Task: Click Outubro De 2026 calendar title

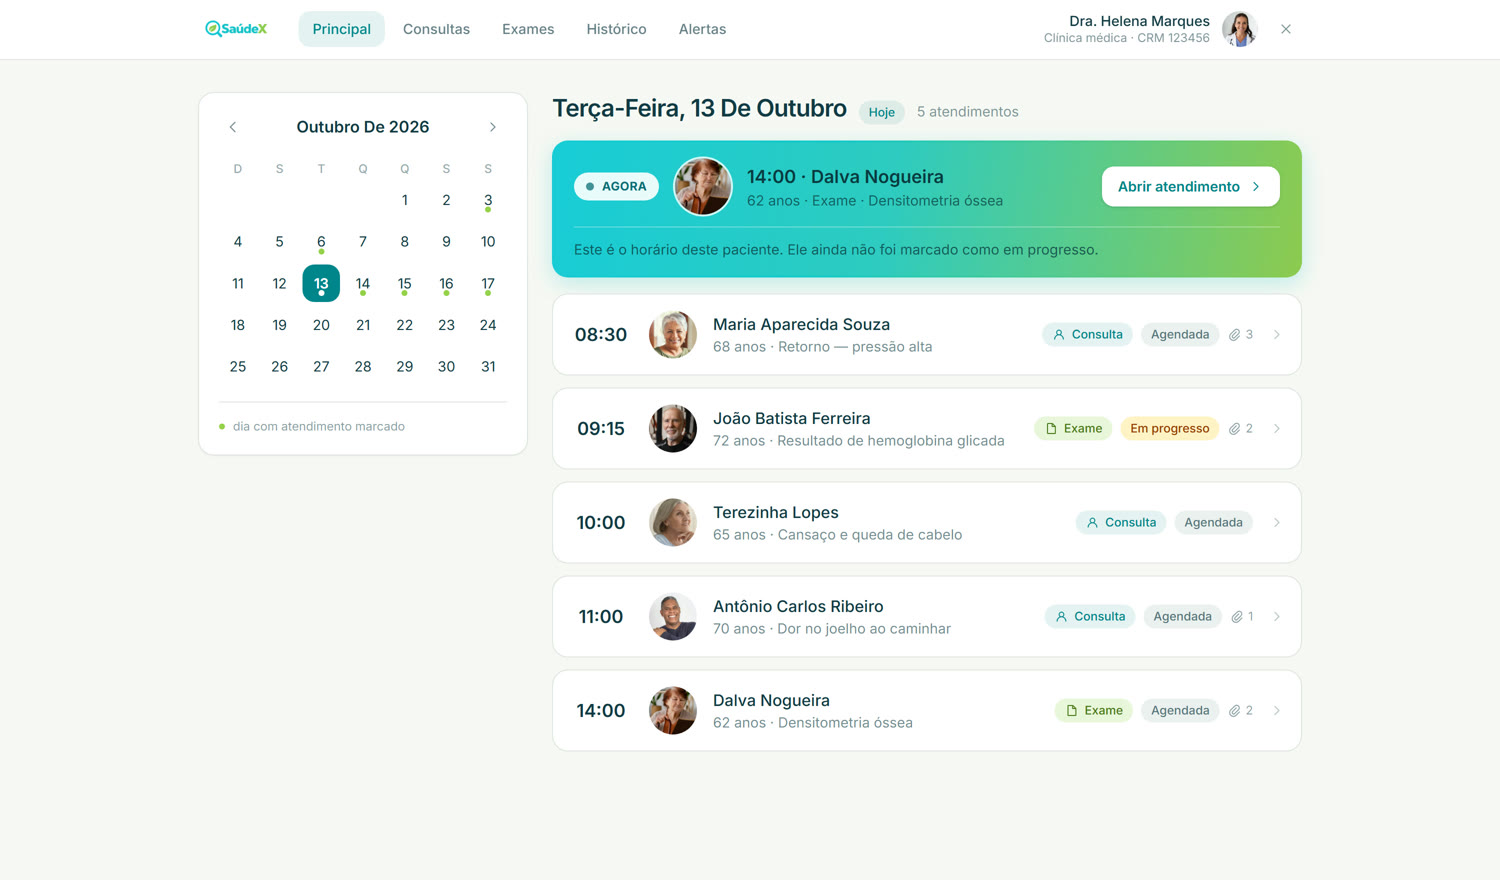Action: [363, 127]
